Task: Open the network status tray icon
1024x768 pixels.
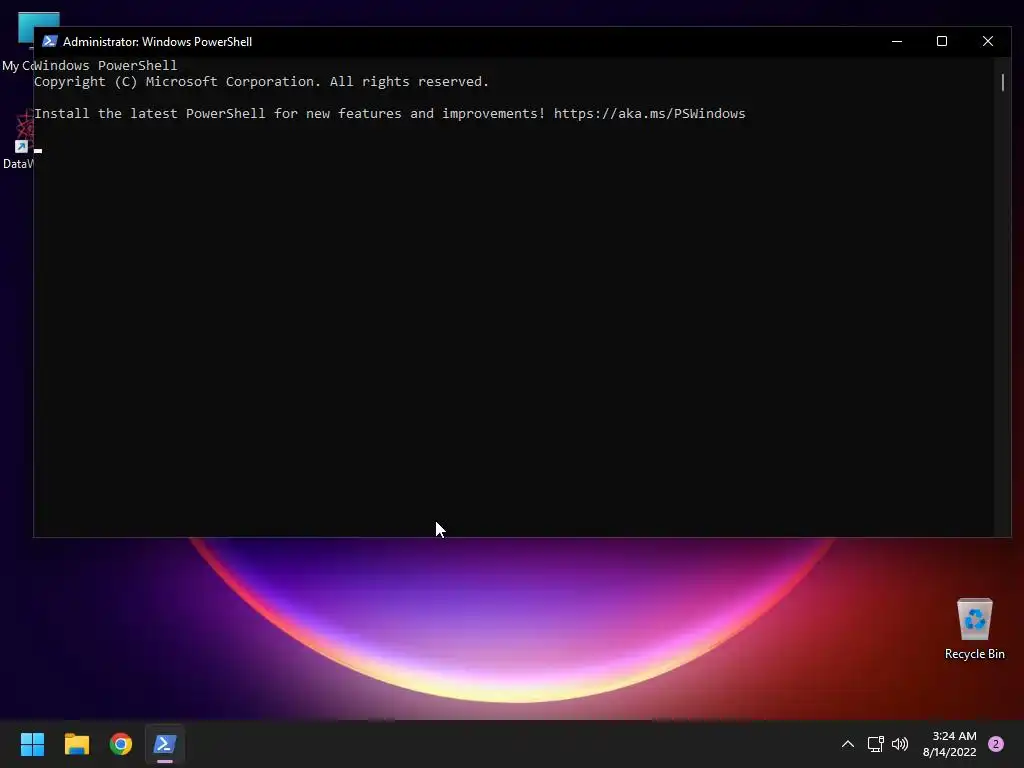Action: [875, 744]
